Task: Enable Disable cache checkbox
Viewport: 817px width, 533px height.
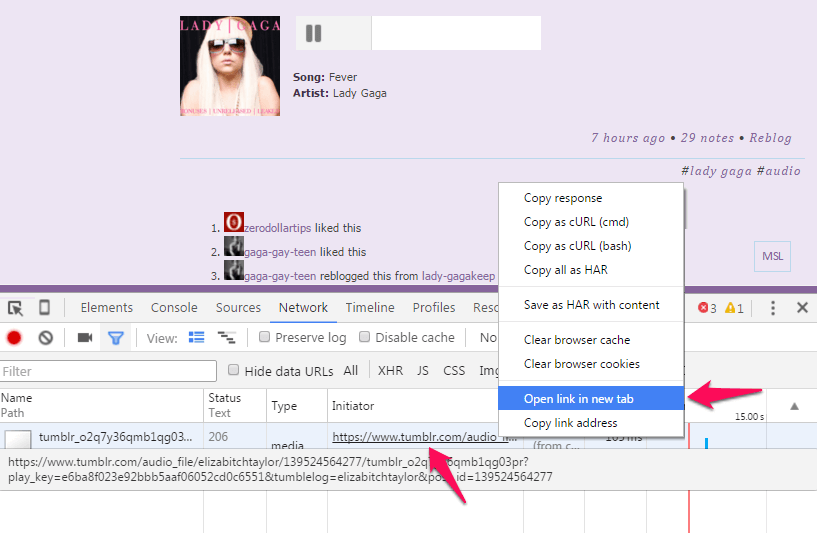Action: pos(365,337)
